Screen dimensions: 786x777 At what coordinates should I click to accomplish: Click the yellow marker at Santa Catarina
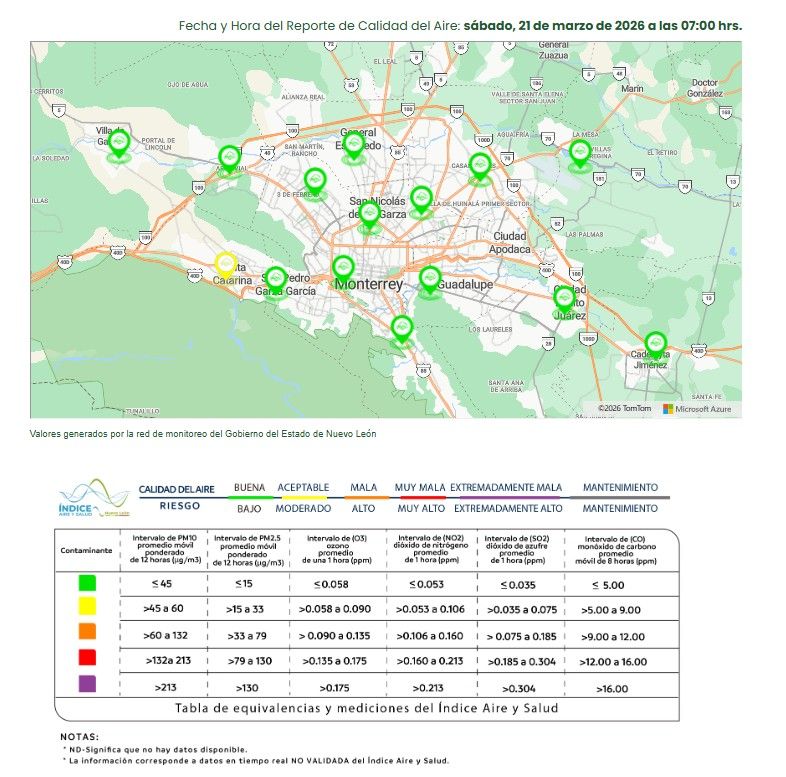(227, 264)
